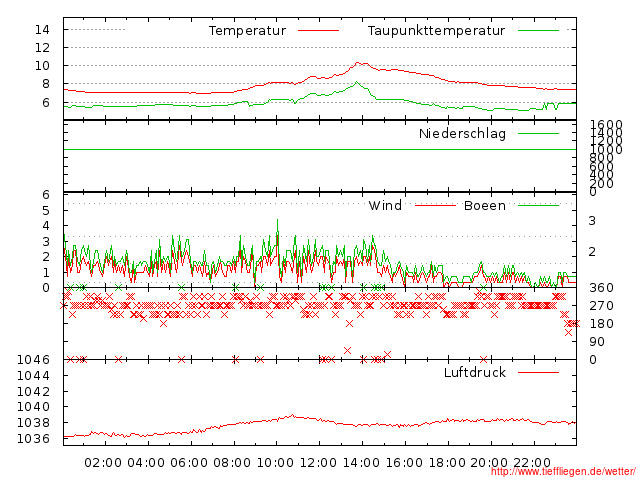The width and height of the screenshot is (640, 480).
Task: Click the 08:00 time axis label
Action: pos(232,463)
